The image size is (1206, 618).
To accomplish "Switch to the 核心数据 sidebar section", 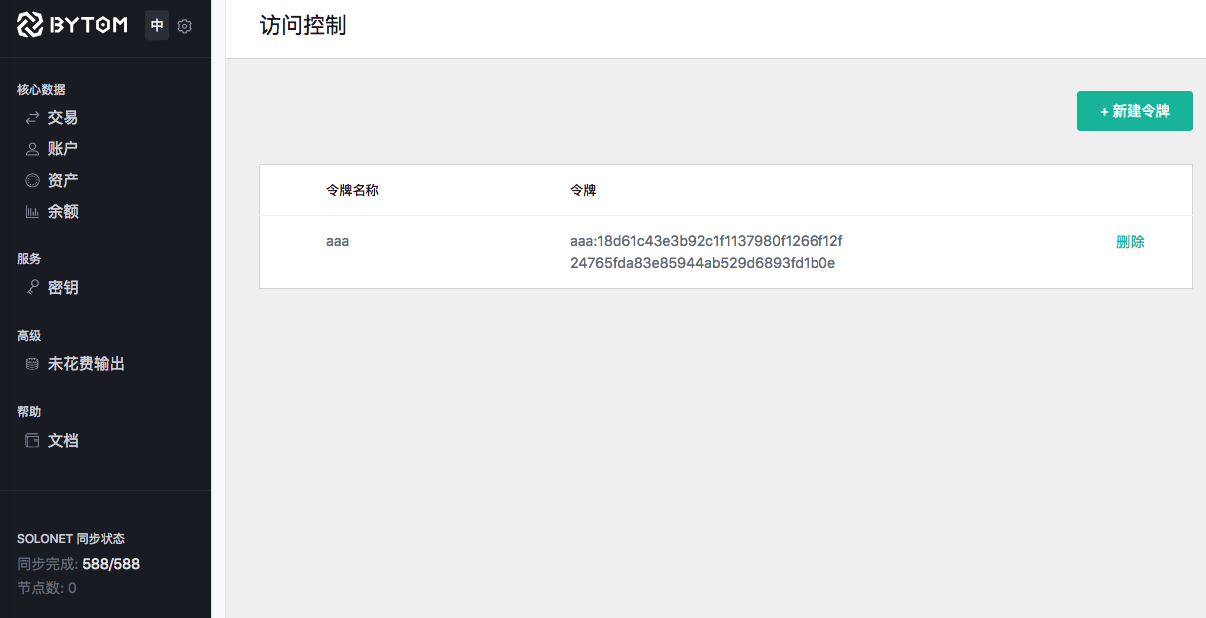I will [37, 89].
